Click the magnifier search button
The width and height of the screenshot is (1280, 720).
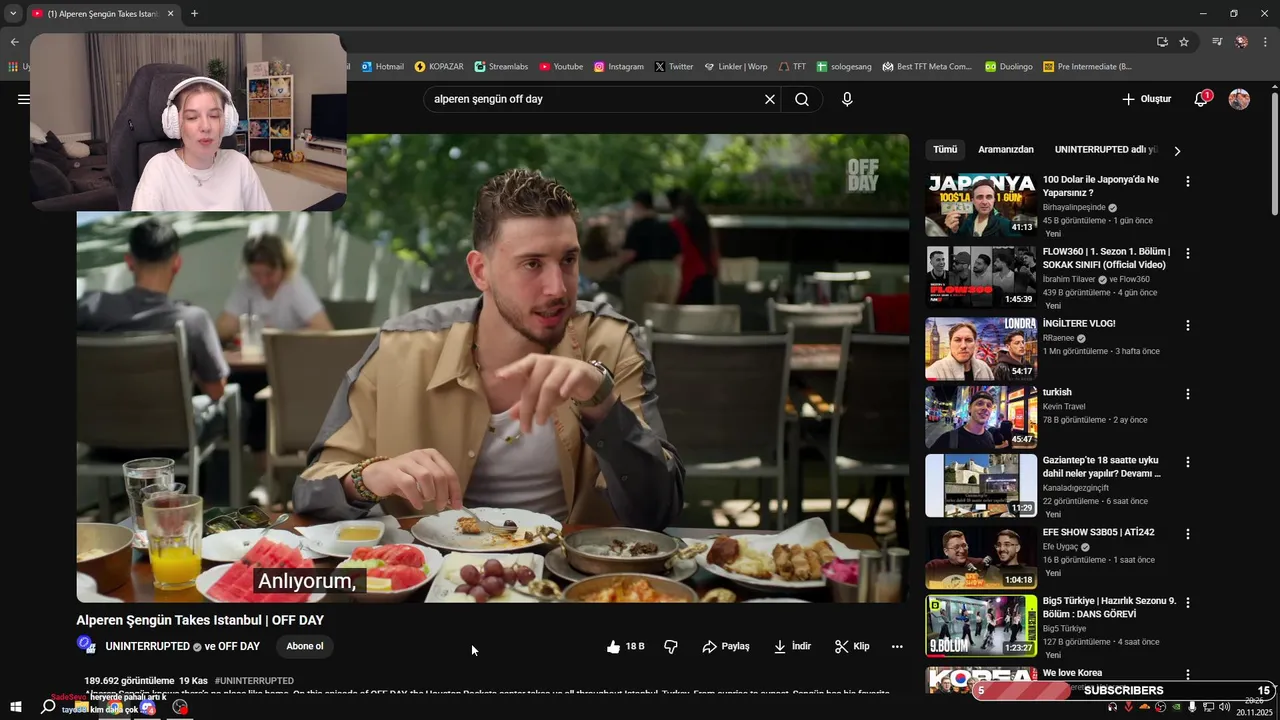802,99
